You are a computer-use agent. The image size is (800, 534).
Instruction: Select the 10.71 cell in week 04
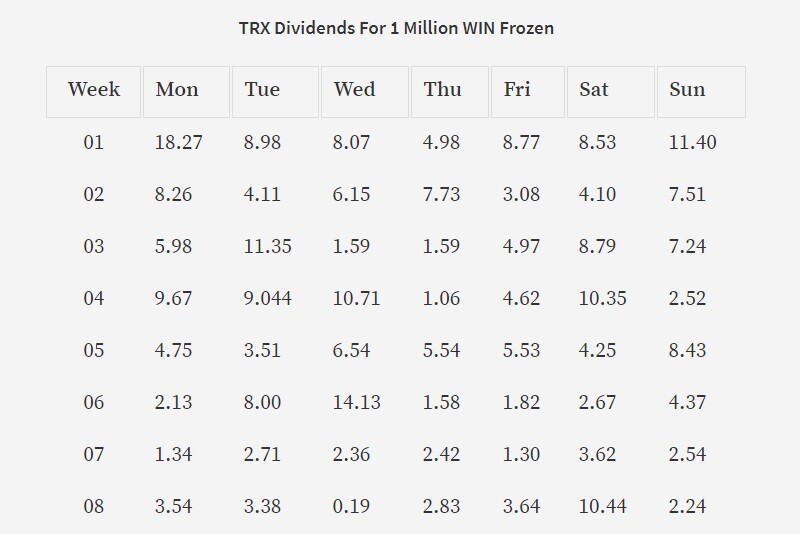[357, 298]
